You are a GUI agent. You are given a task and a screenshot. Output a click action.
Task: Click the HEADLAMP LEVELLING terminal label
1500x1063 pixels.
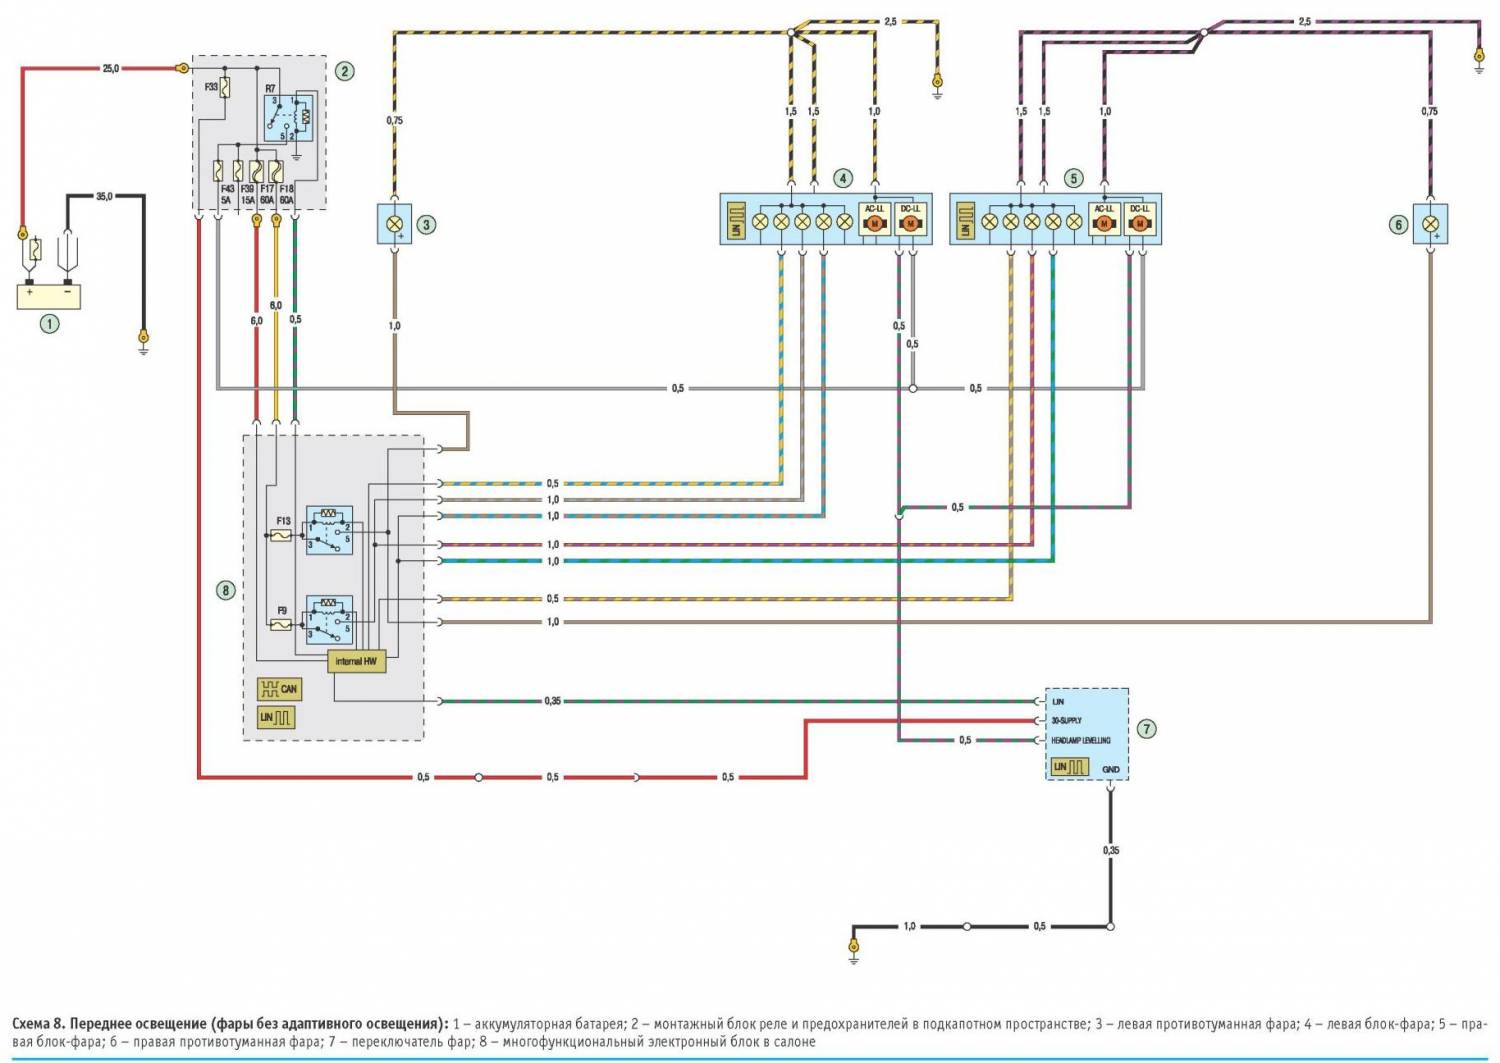(1080, 740)
